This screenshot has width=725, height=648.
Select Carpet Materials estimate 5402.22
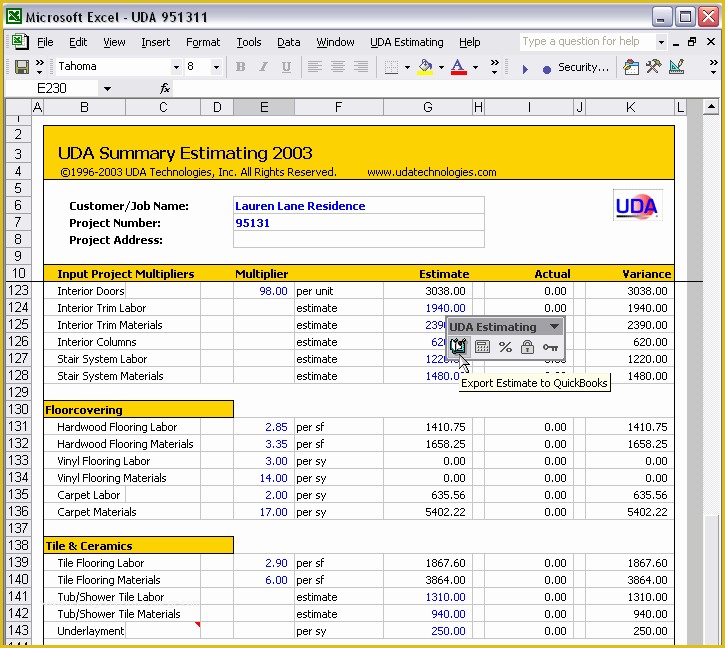(x=428, y=512)
